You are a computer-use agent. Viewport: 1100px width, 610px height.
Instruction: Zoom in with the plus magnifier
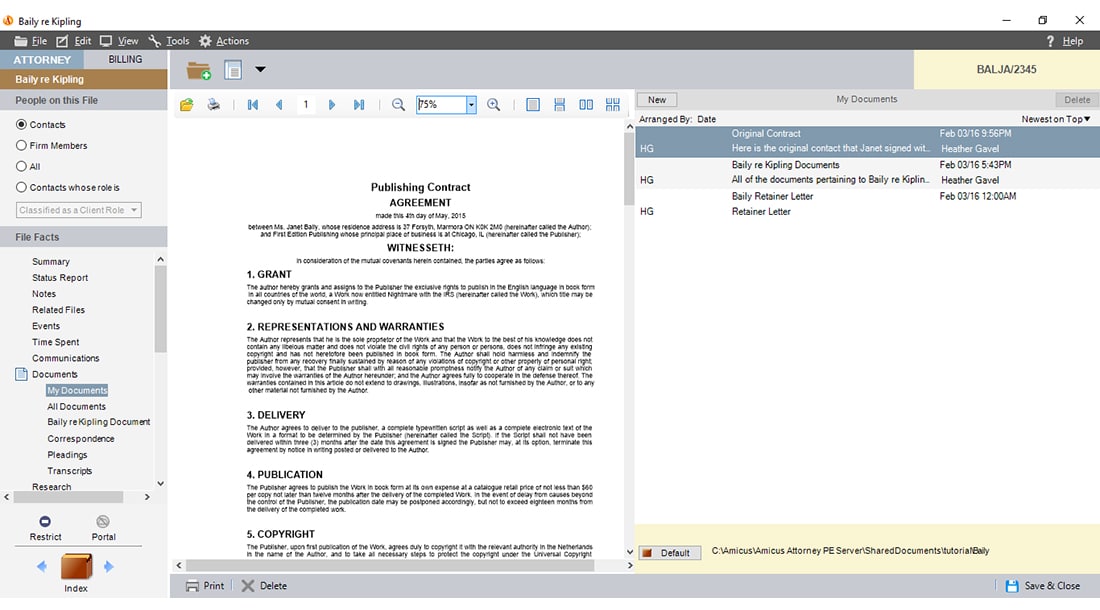pyautogui.click(x=494, y=105)
